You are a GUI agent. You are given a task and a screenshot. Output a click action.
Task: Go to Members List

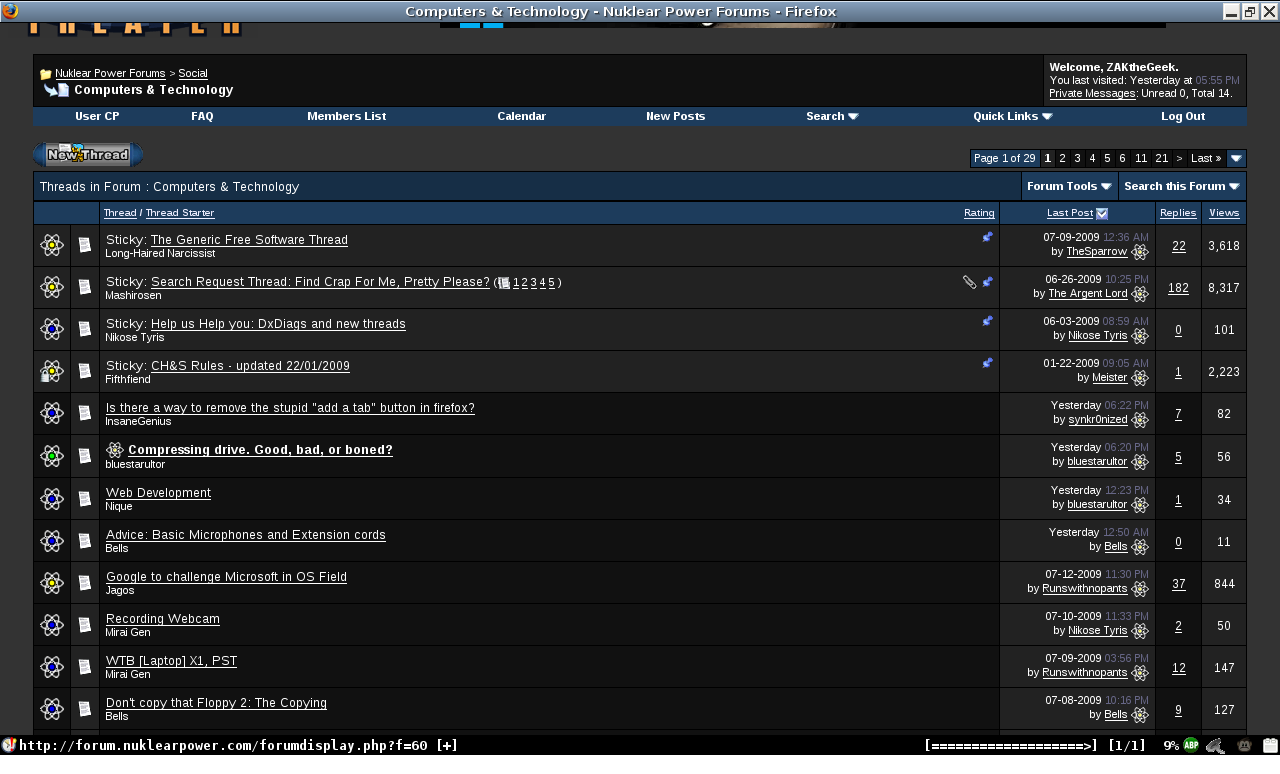click(x=346, y=116)
